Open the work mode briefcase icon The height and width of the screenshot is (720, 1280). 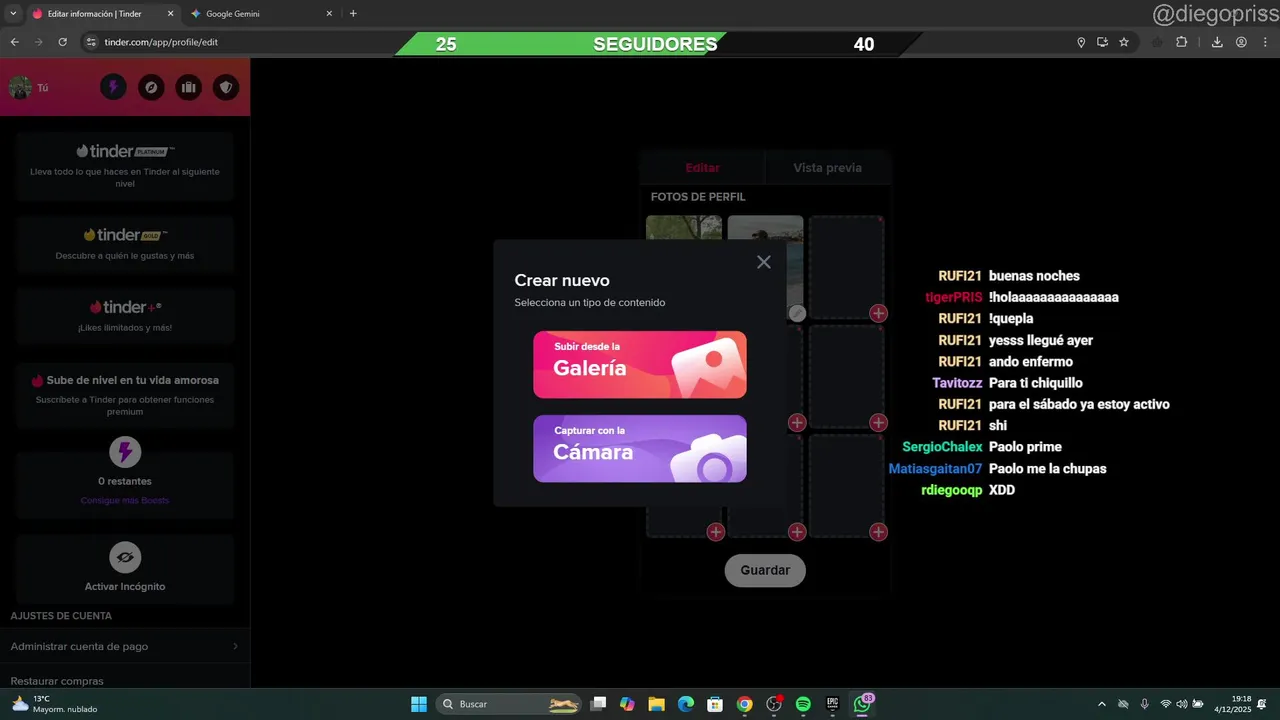[189, 87]
